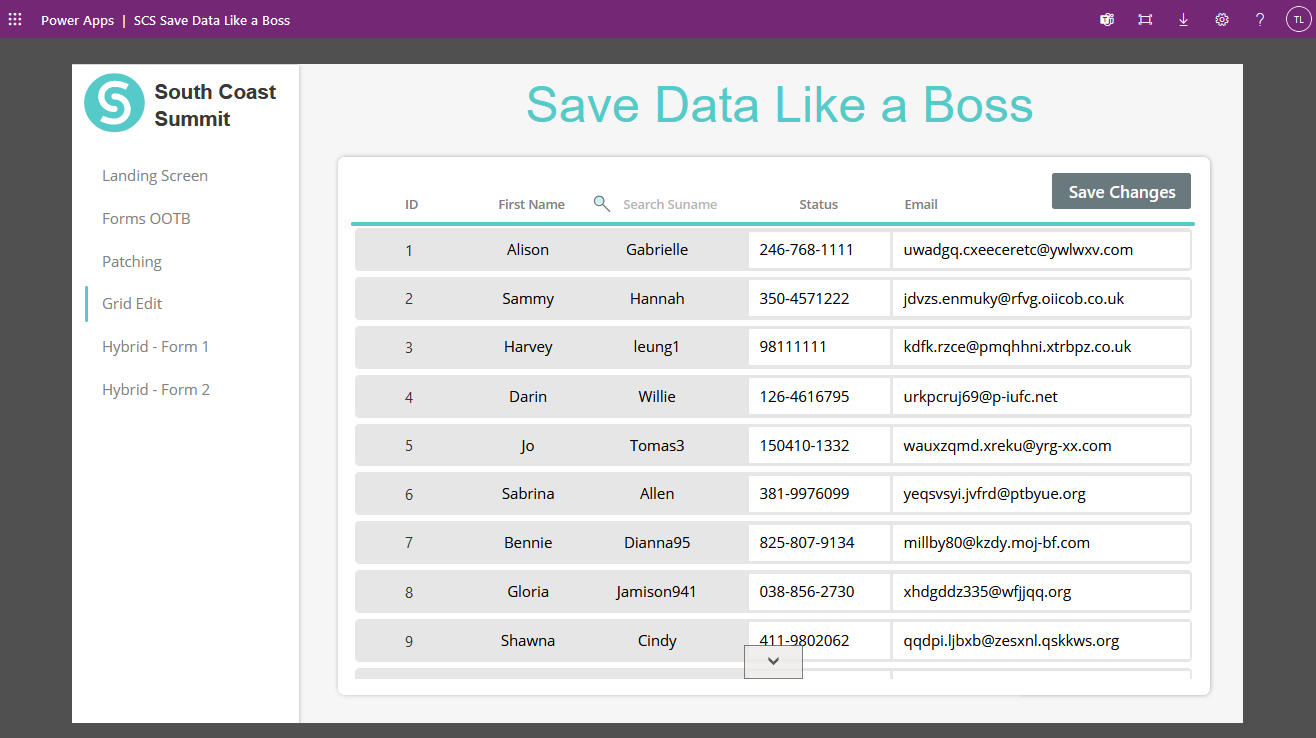
Task: Click surname Jamison941
Action: [657, 592]
